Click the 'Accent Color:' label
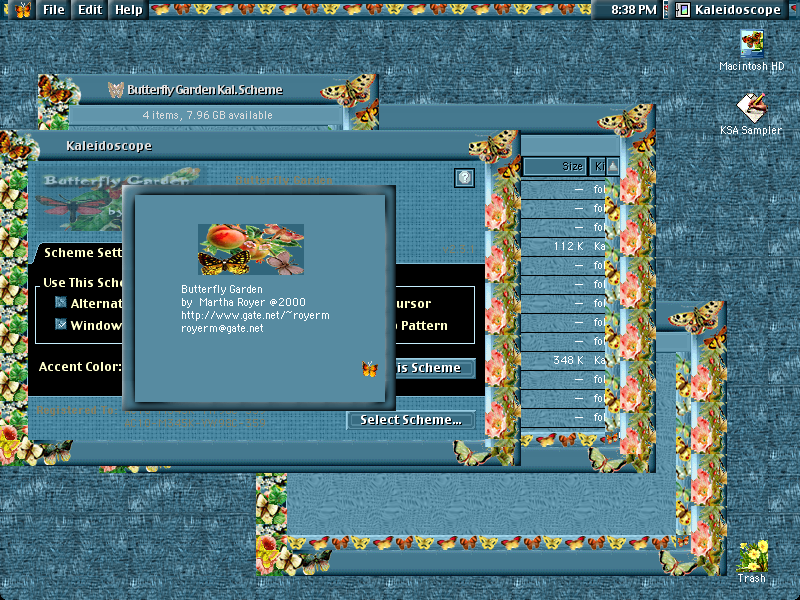The height and width of the screenshot is (600, 800). pos(80,366)
